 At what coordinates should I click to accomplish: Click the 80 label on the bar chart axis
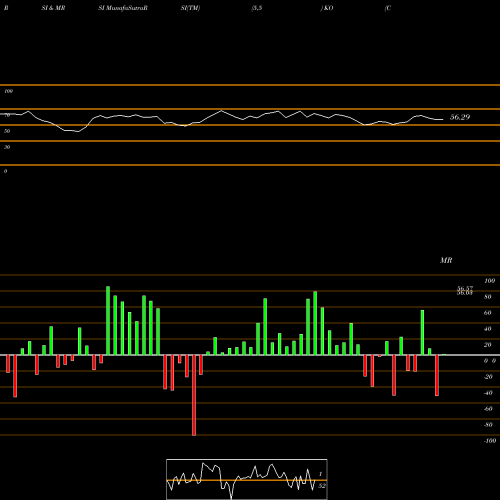tap(488, 297)
